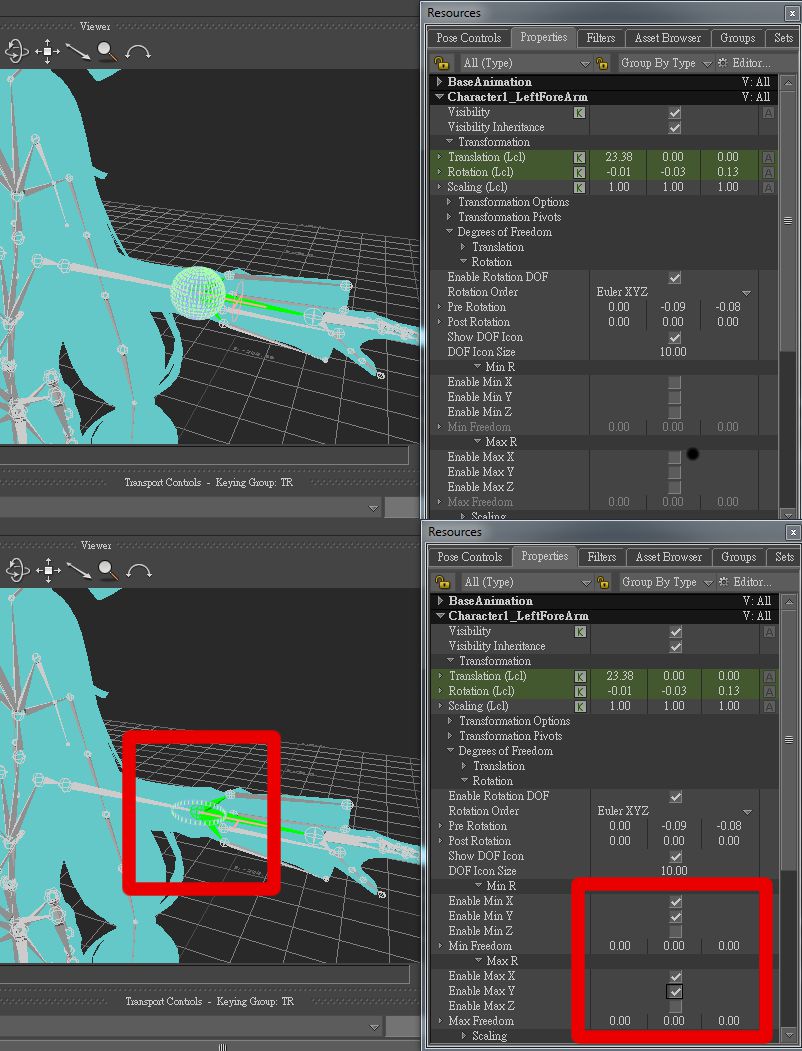Click the K key icon for Rotation (Lcl), upper panel
Screen dimensions: 802x1051
579,172
